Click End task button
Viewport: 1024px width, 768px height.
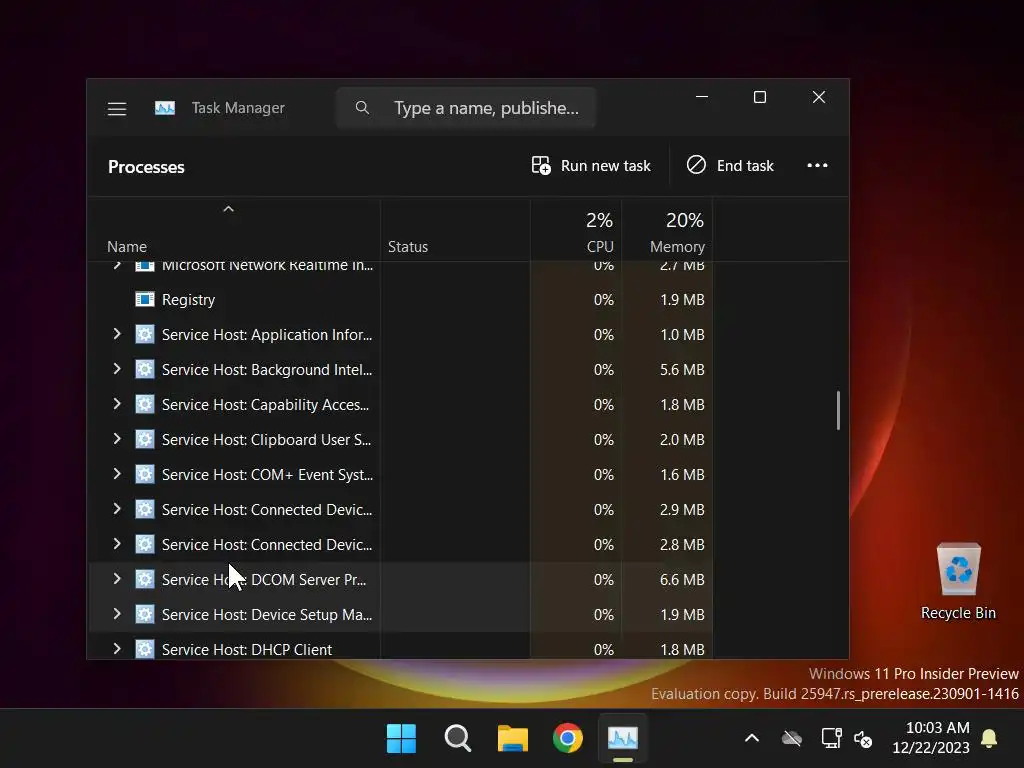tap(730, 166)
